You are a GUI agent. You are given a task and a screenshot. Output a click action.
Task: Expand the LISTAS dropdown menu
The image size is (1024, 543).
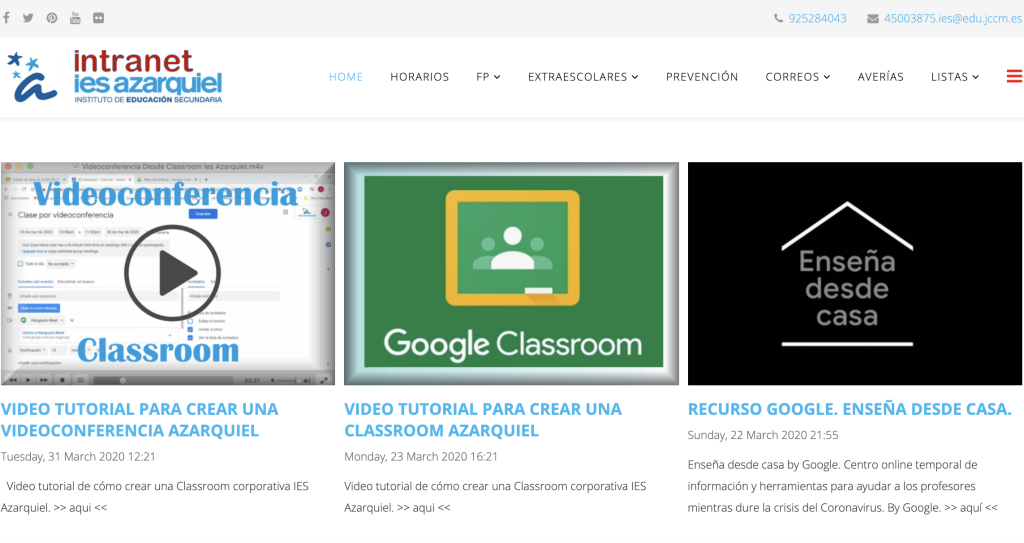(955, 76)
